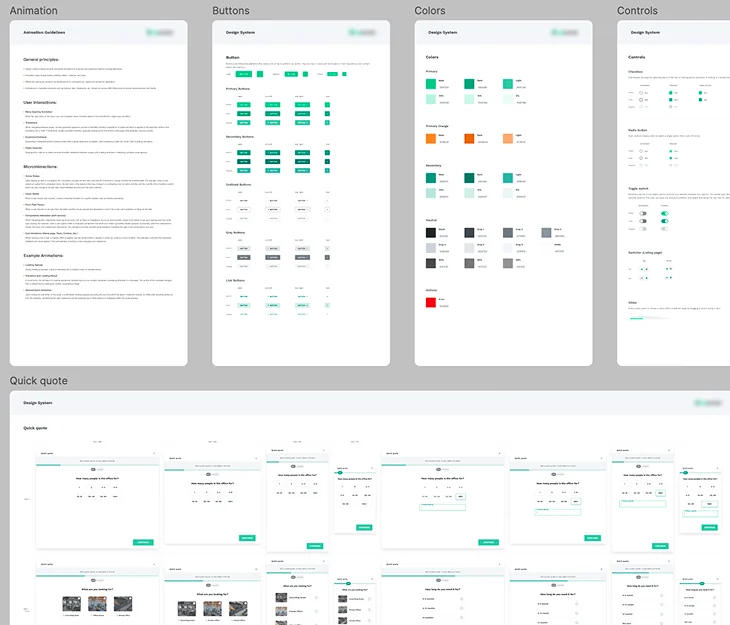Screen dimensions: 730x625
Task: Click the 'Radio button' section heading in Controls
Action: pos(637,130)
